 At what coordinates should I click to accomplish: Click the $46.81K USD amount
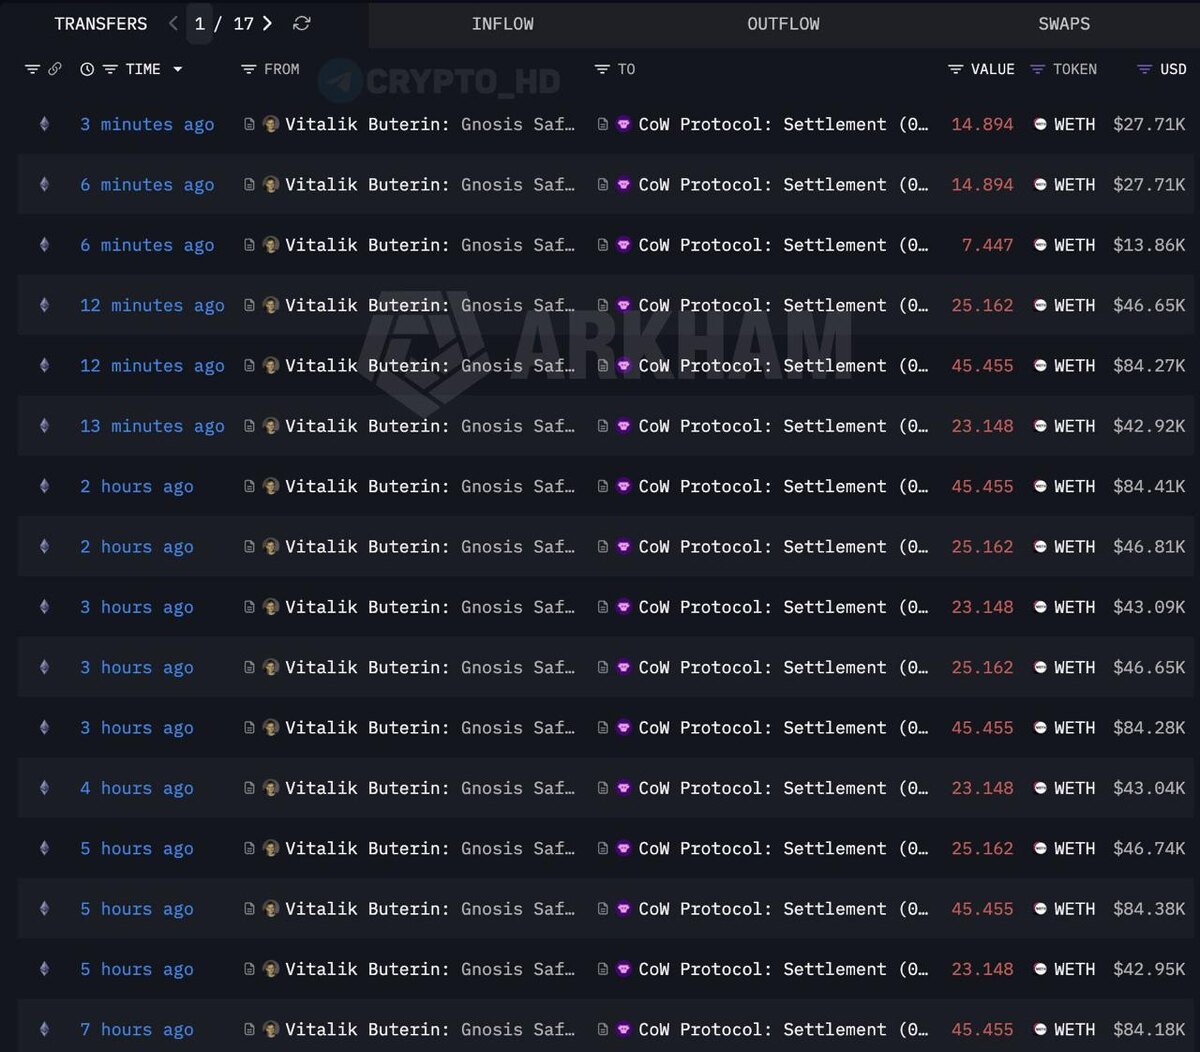pyautogui.click(x=1149, y=547)
